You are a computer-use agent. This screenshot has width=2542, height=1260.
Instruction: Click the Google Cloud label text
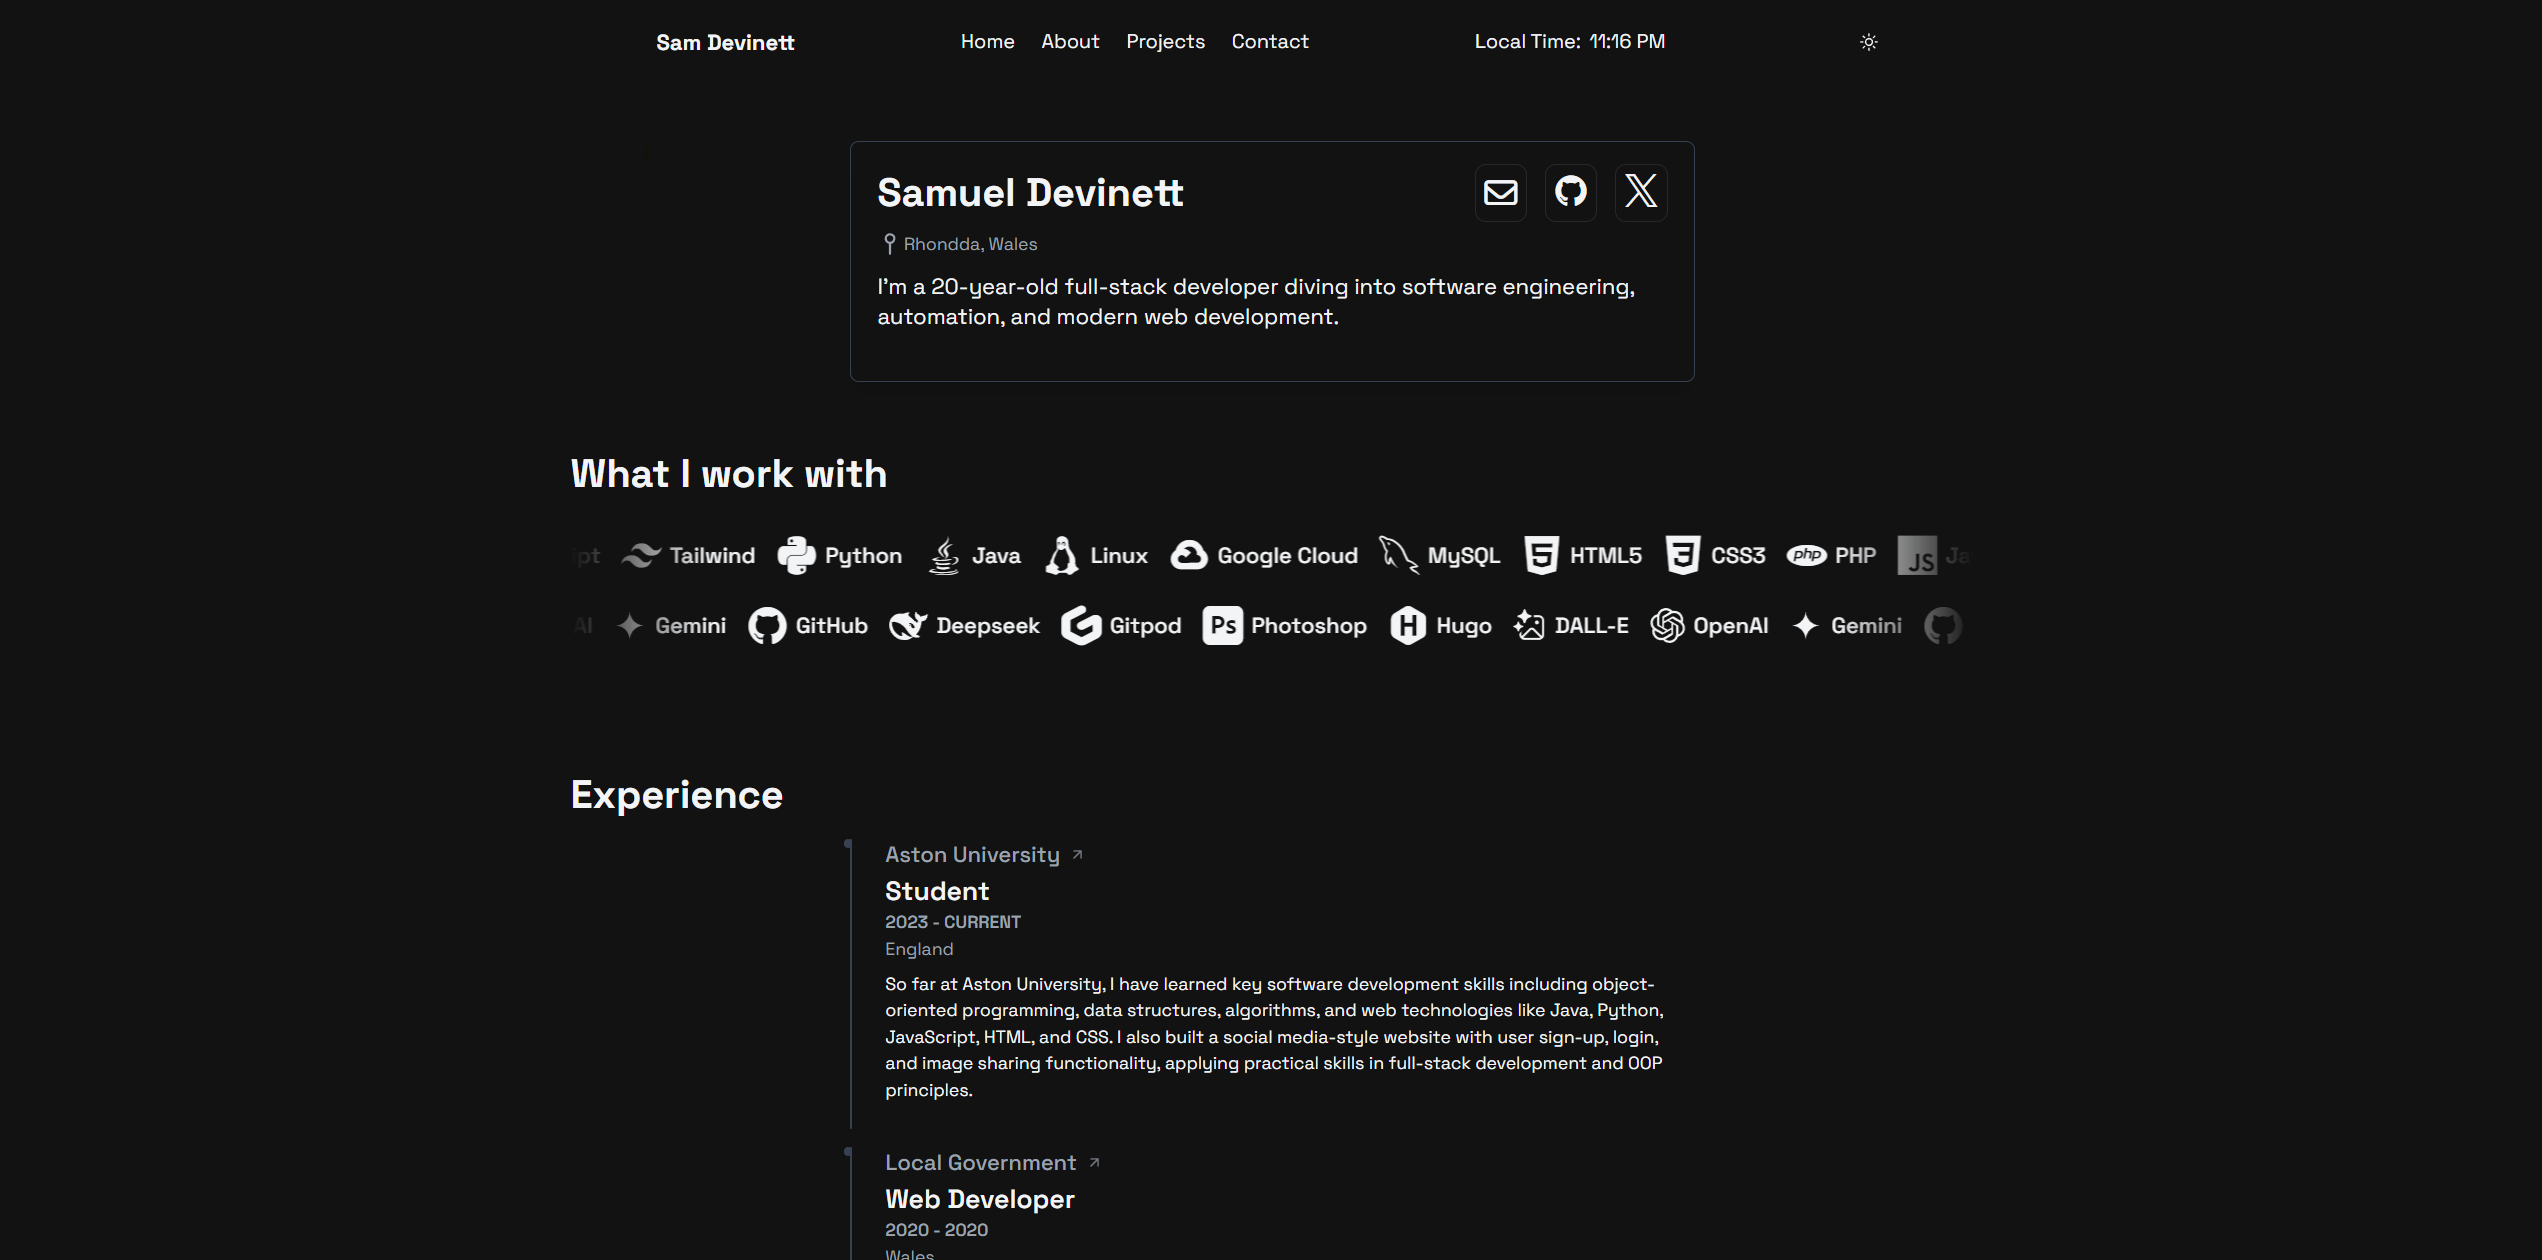click(1287, 556)
